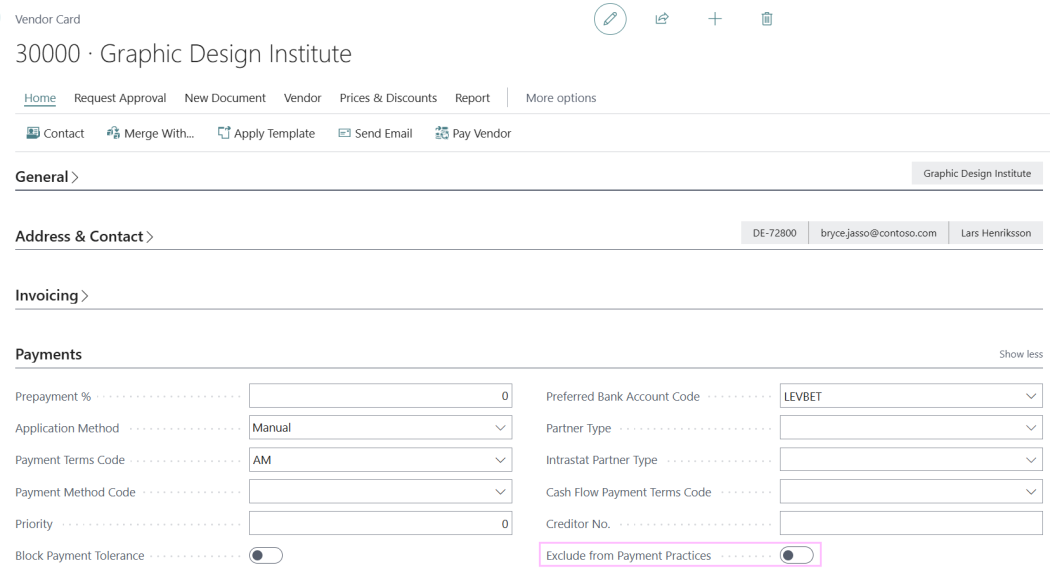Click the Send Email envelope icon
This screenshot has height=568, width=1050.
[x=344, y=133]
